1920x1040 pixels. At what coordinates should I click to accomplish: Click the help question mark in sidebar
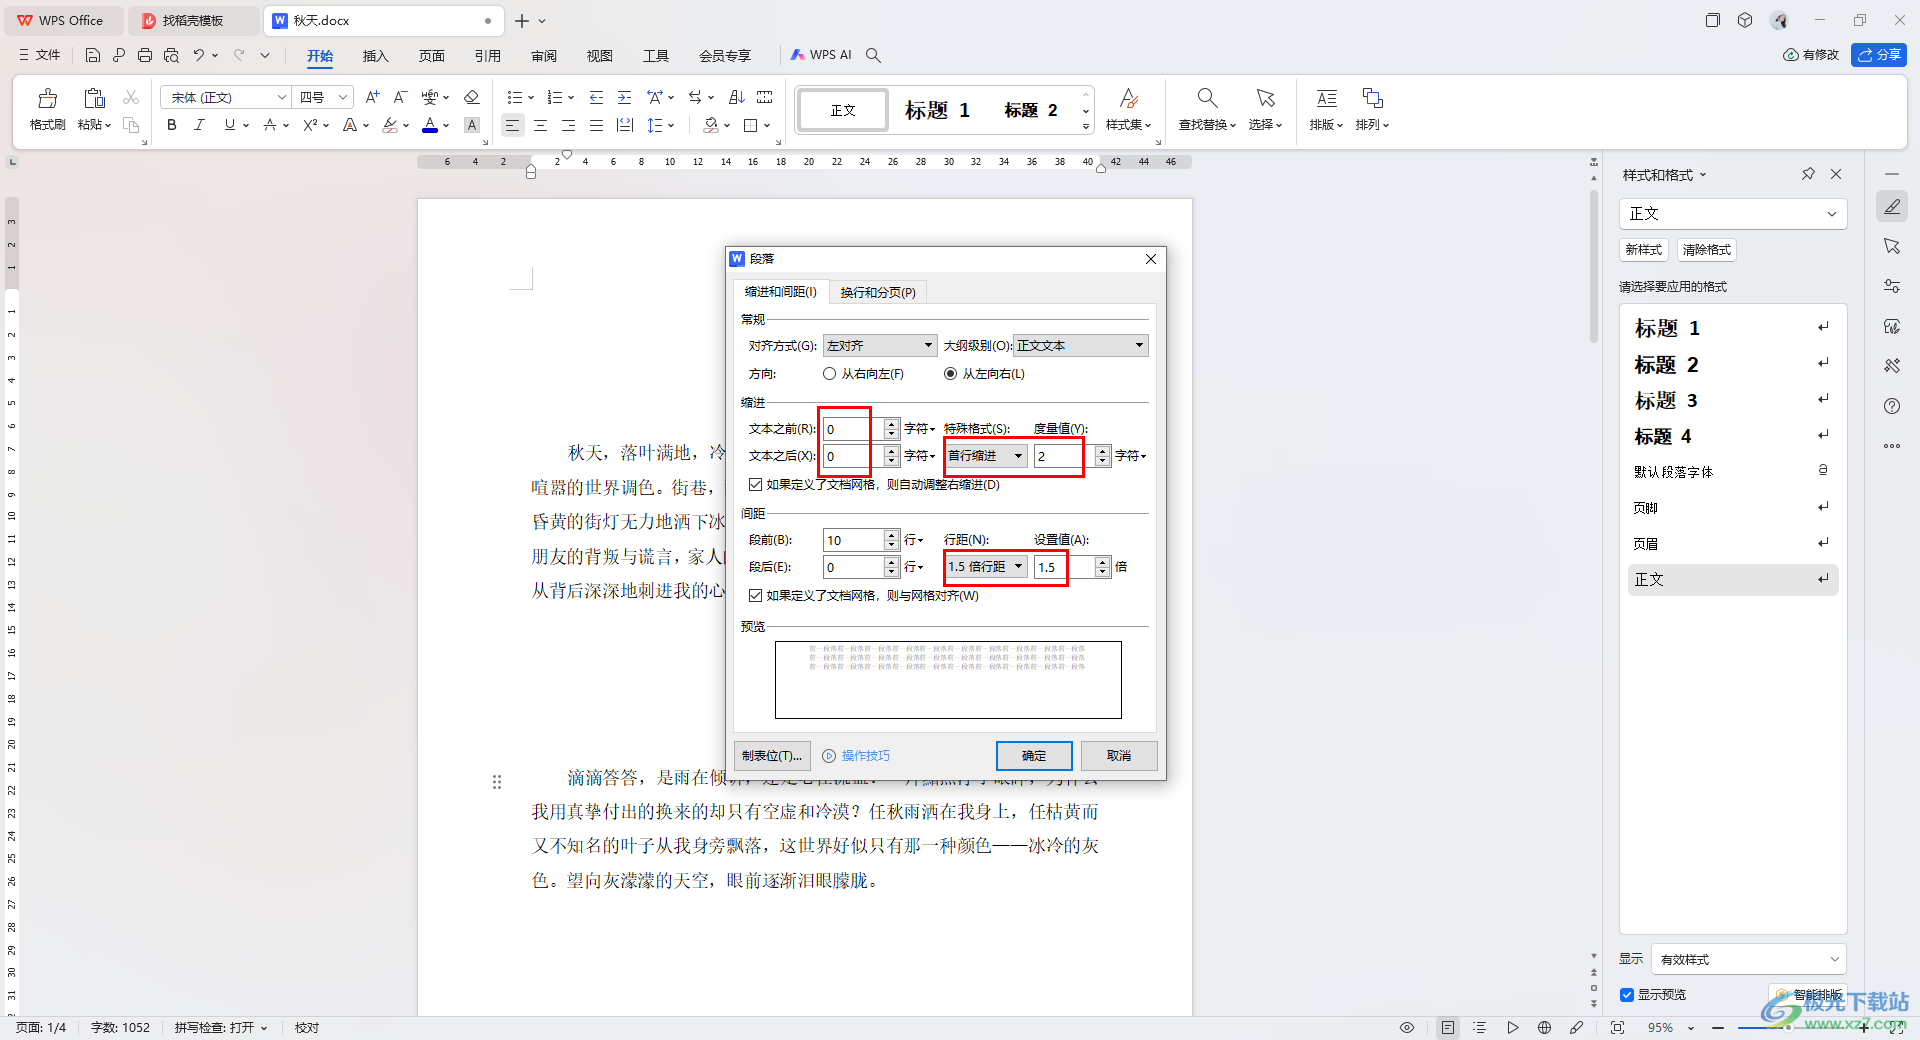[x=1892, y=406]
